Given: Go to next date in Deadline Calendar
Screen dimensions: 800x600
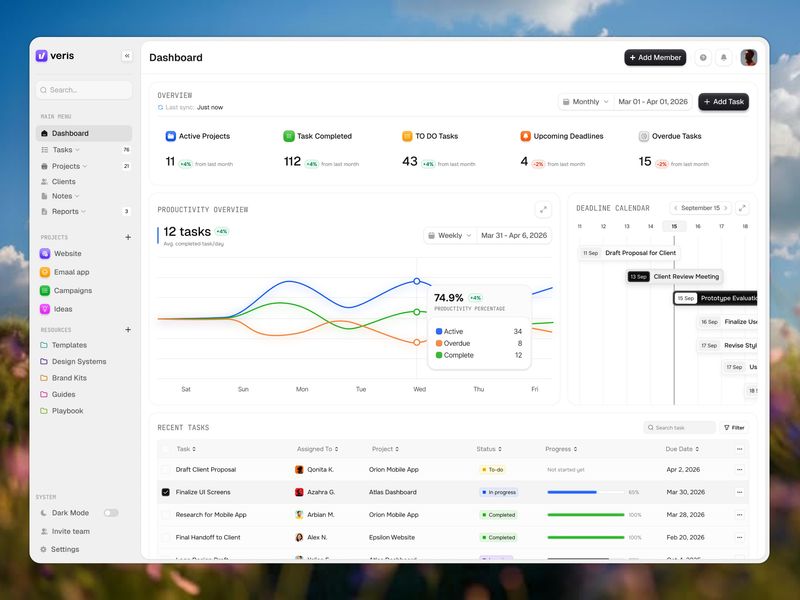Looking at the screenshot, I should 726,208.
